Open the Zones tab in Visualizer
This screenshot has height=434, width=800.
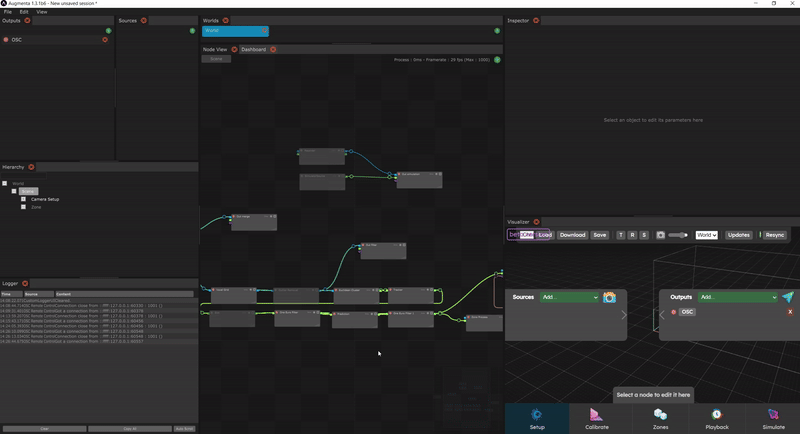coord(660,419)
